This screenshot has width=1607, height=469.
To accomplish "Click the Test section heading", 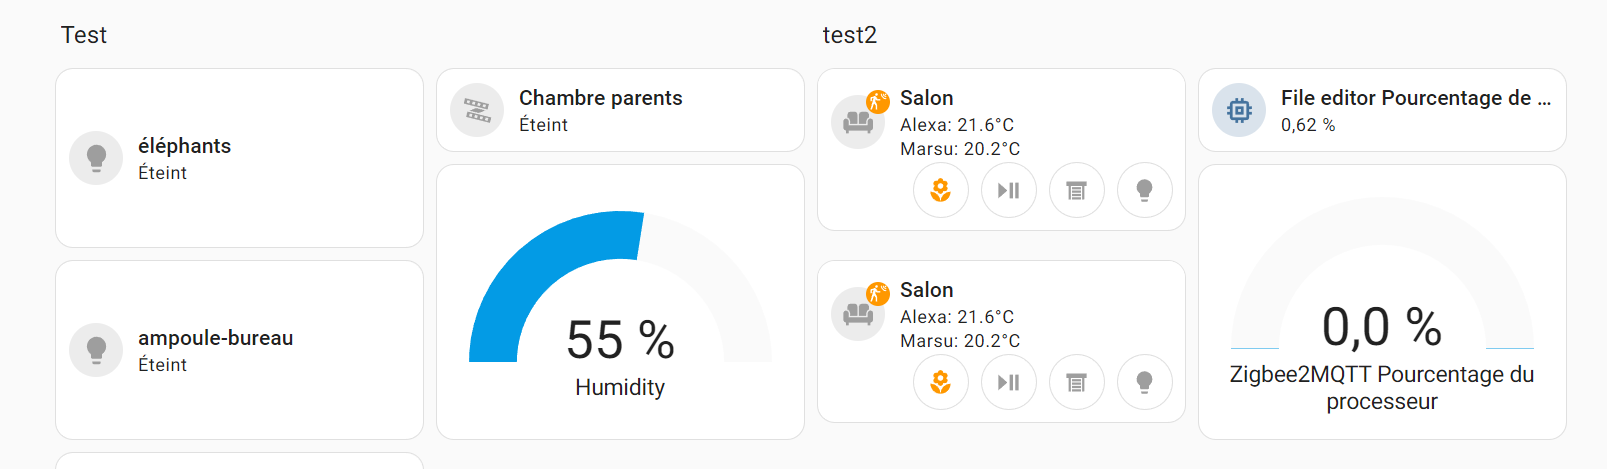I will tap(84, 35).
